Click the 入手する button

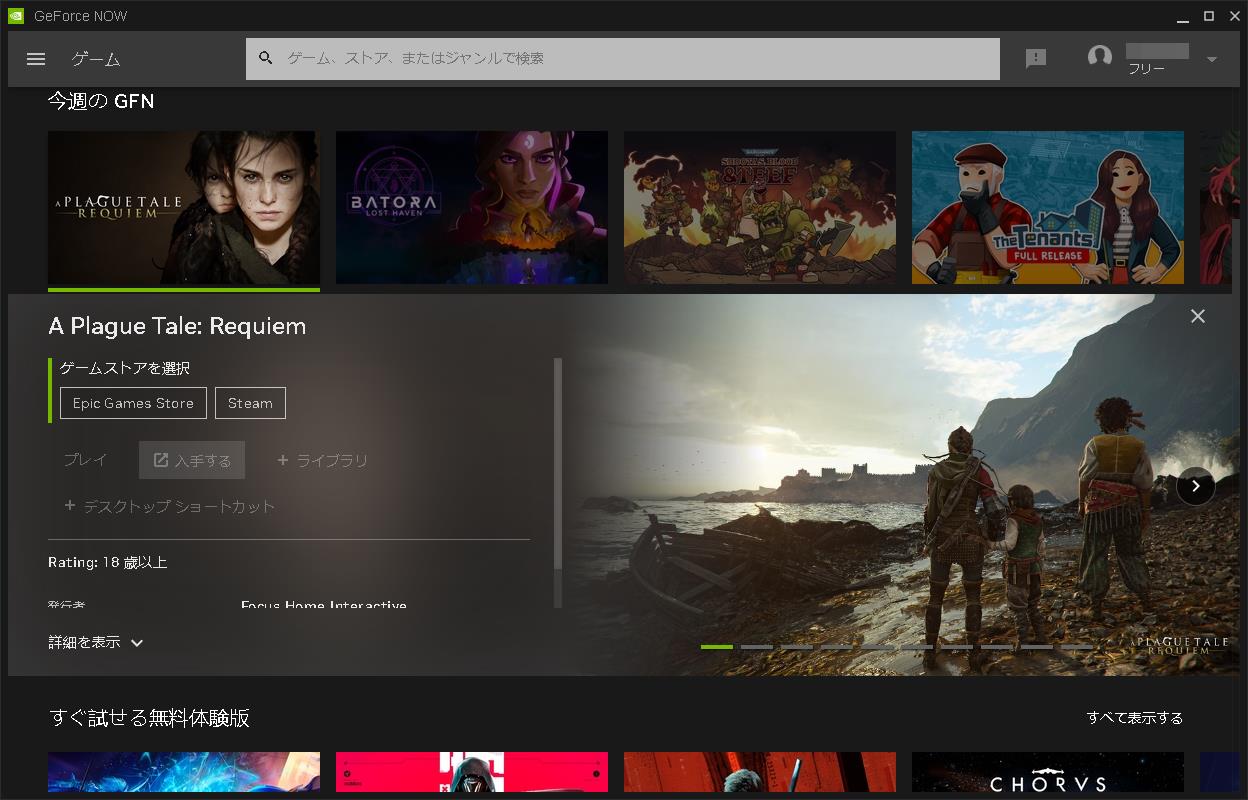click(192, 459)
